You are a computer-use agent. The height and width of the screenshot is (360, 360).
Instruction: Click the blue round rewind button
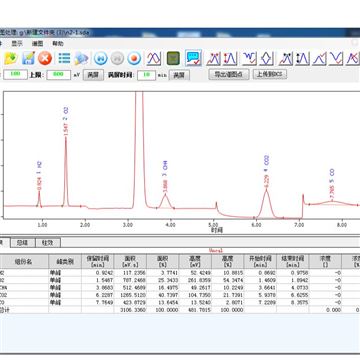coord(101,59)
